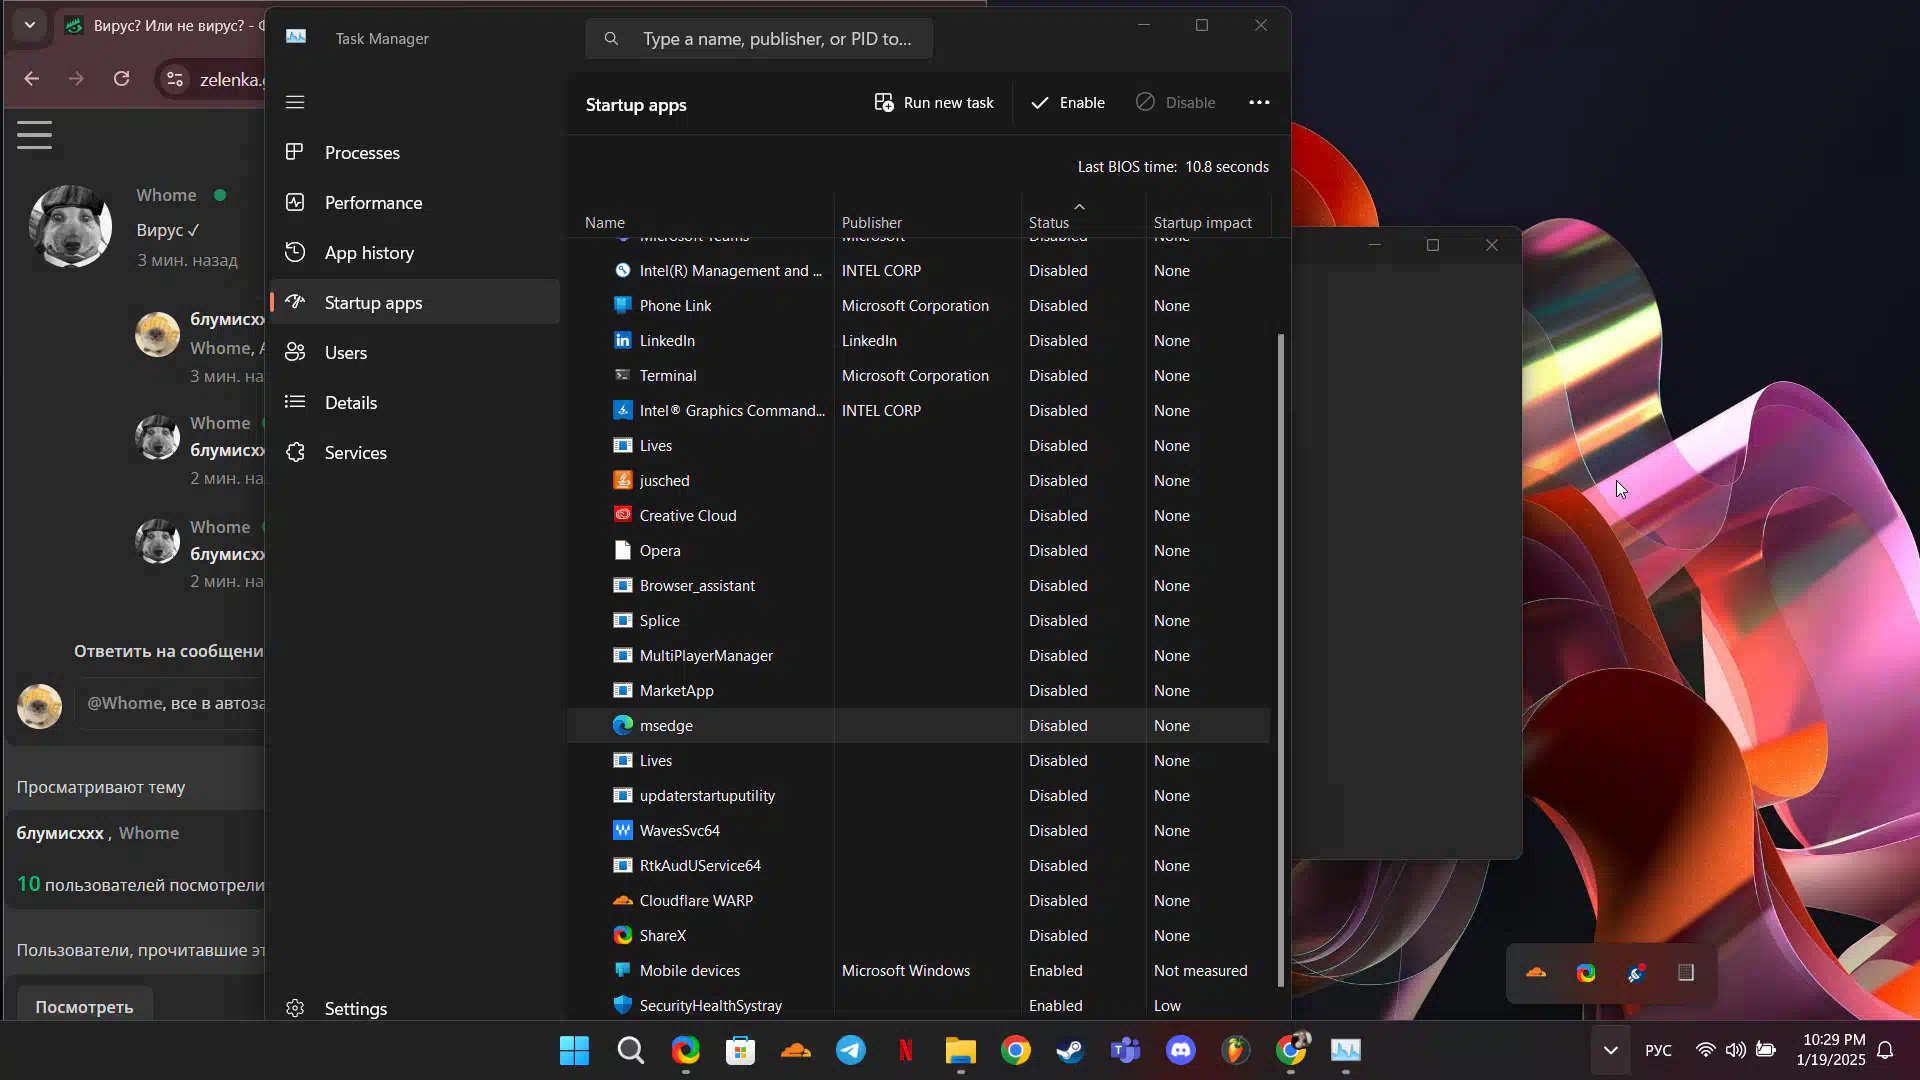Open the three-dot more options menu
1920x1080 pixels.
click(1259, 102)
